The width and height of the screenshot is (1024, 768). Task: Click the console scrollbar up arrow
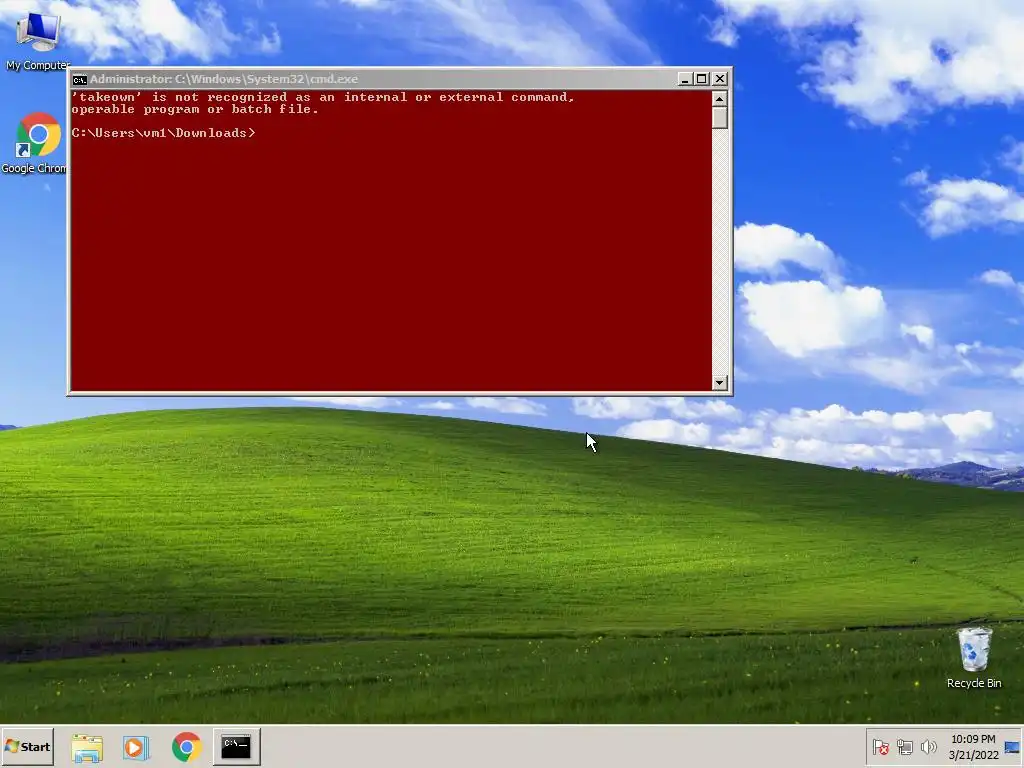pyautogui.click(x=720, y=99)
